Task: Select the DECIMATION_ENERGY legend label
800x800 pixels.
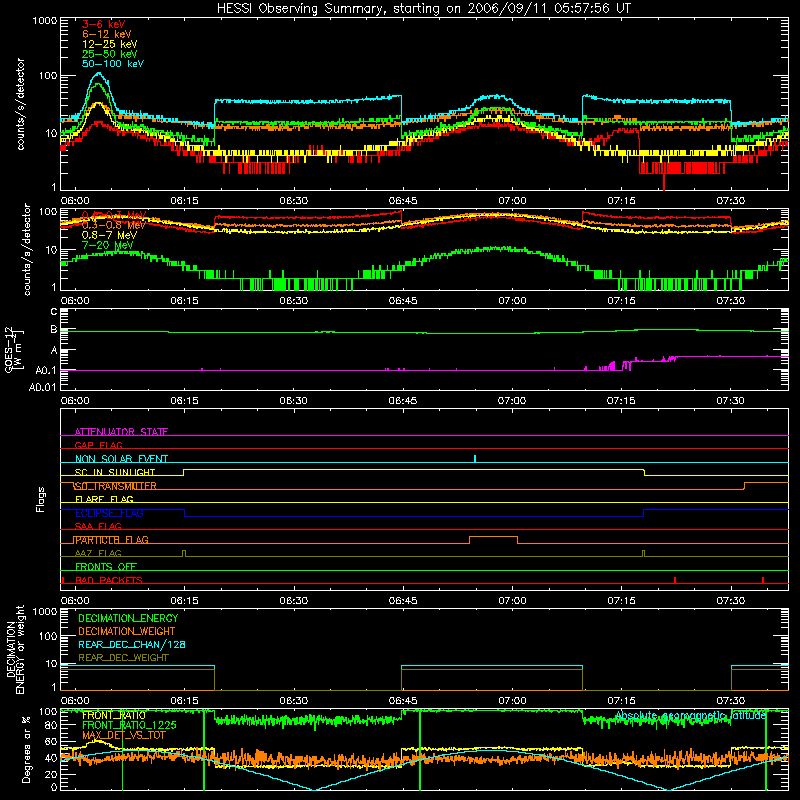Action: click(x=128, y=618)
